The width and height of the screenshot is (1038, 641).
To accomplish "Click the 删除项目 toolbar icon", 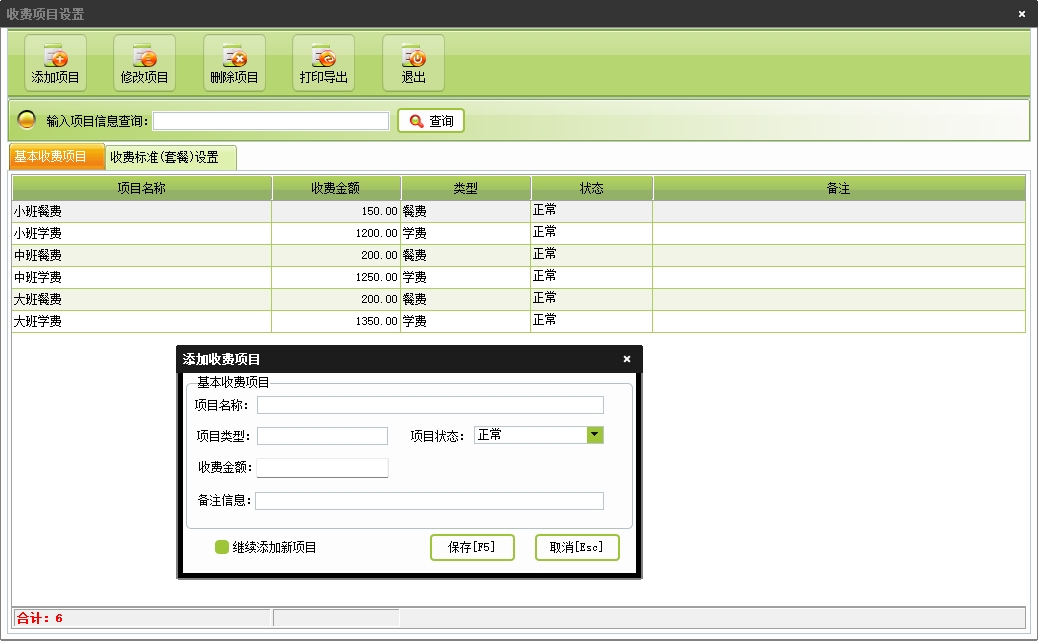I will click(x=234, y=58).
